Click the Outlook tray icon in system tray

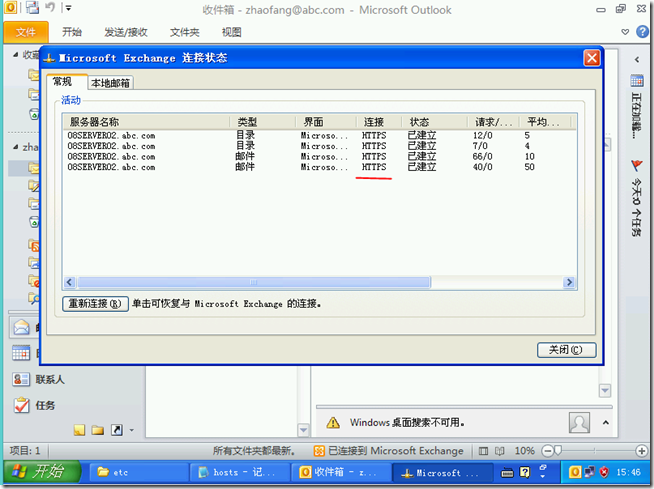575,472
